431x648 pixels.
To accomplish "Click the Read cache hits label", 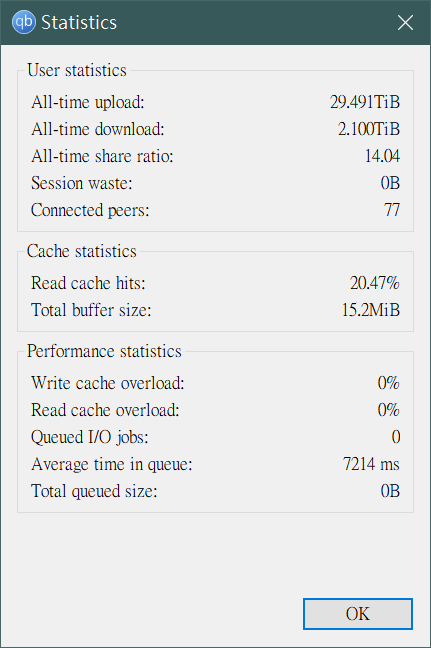I will tap(88, 283).
